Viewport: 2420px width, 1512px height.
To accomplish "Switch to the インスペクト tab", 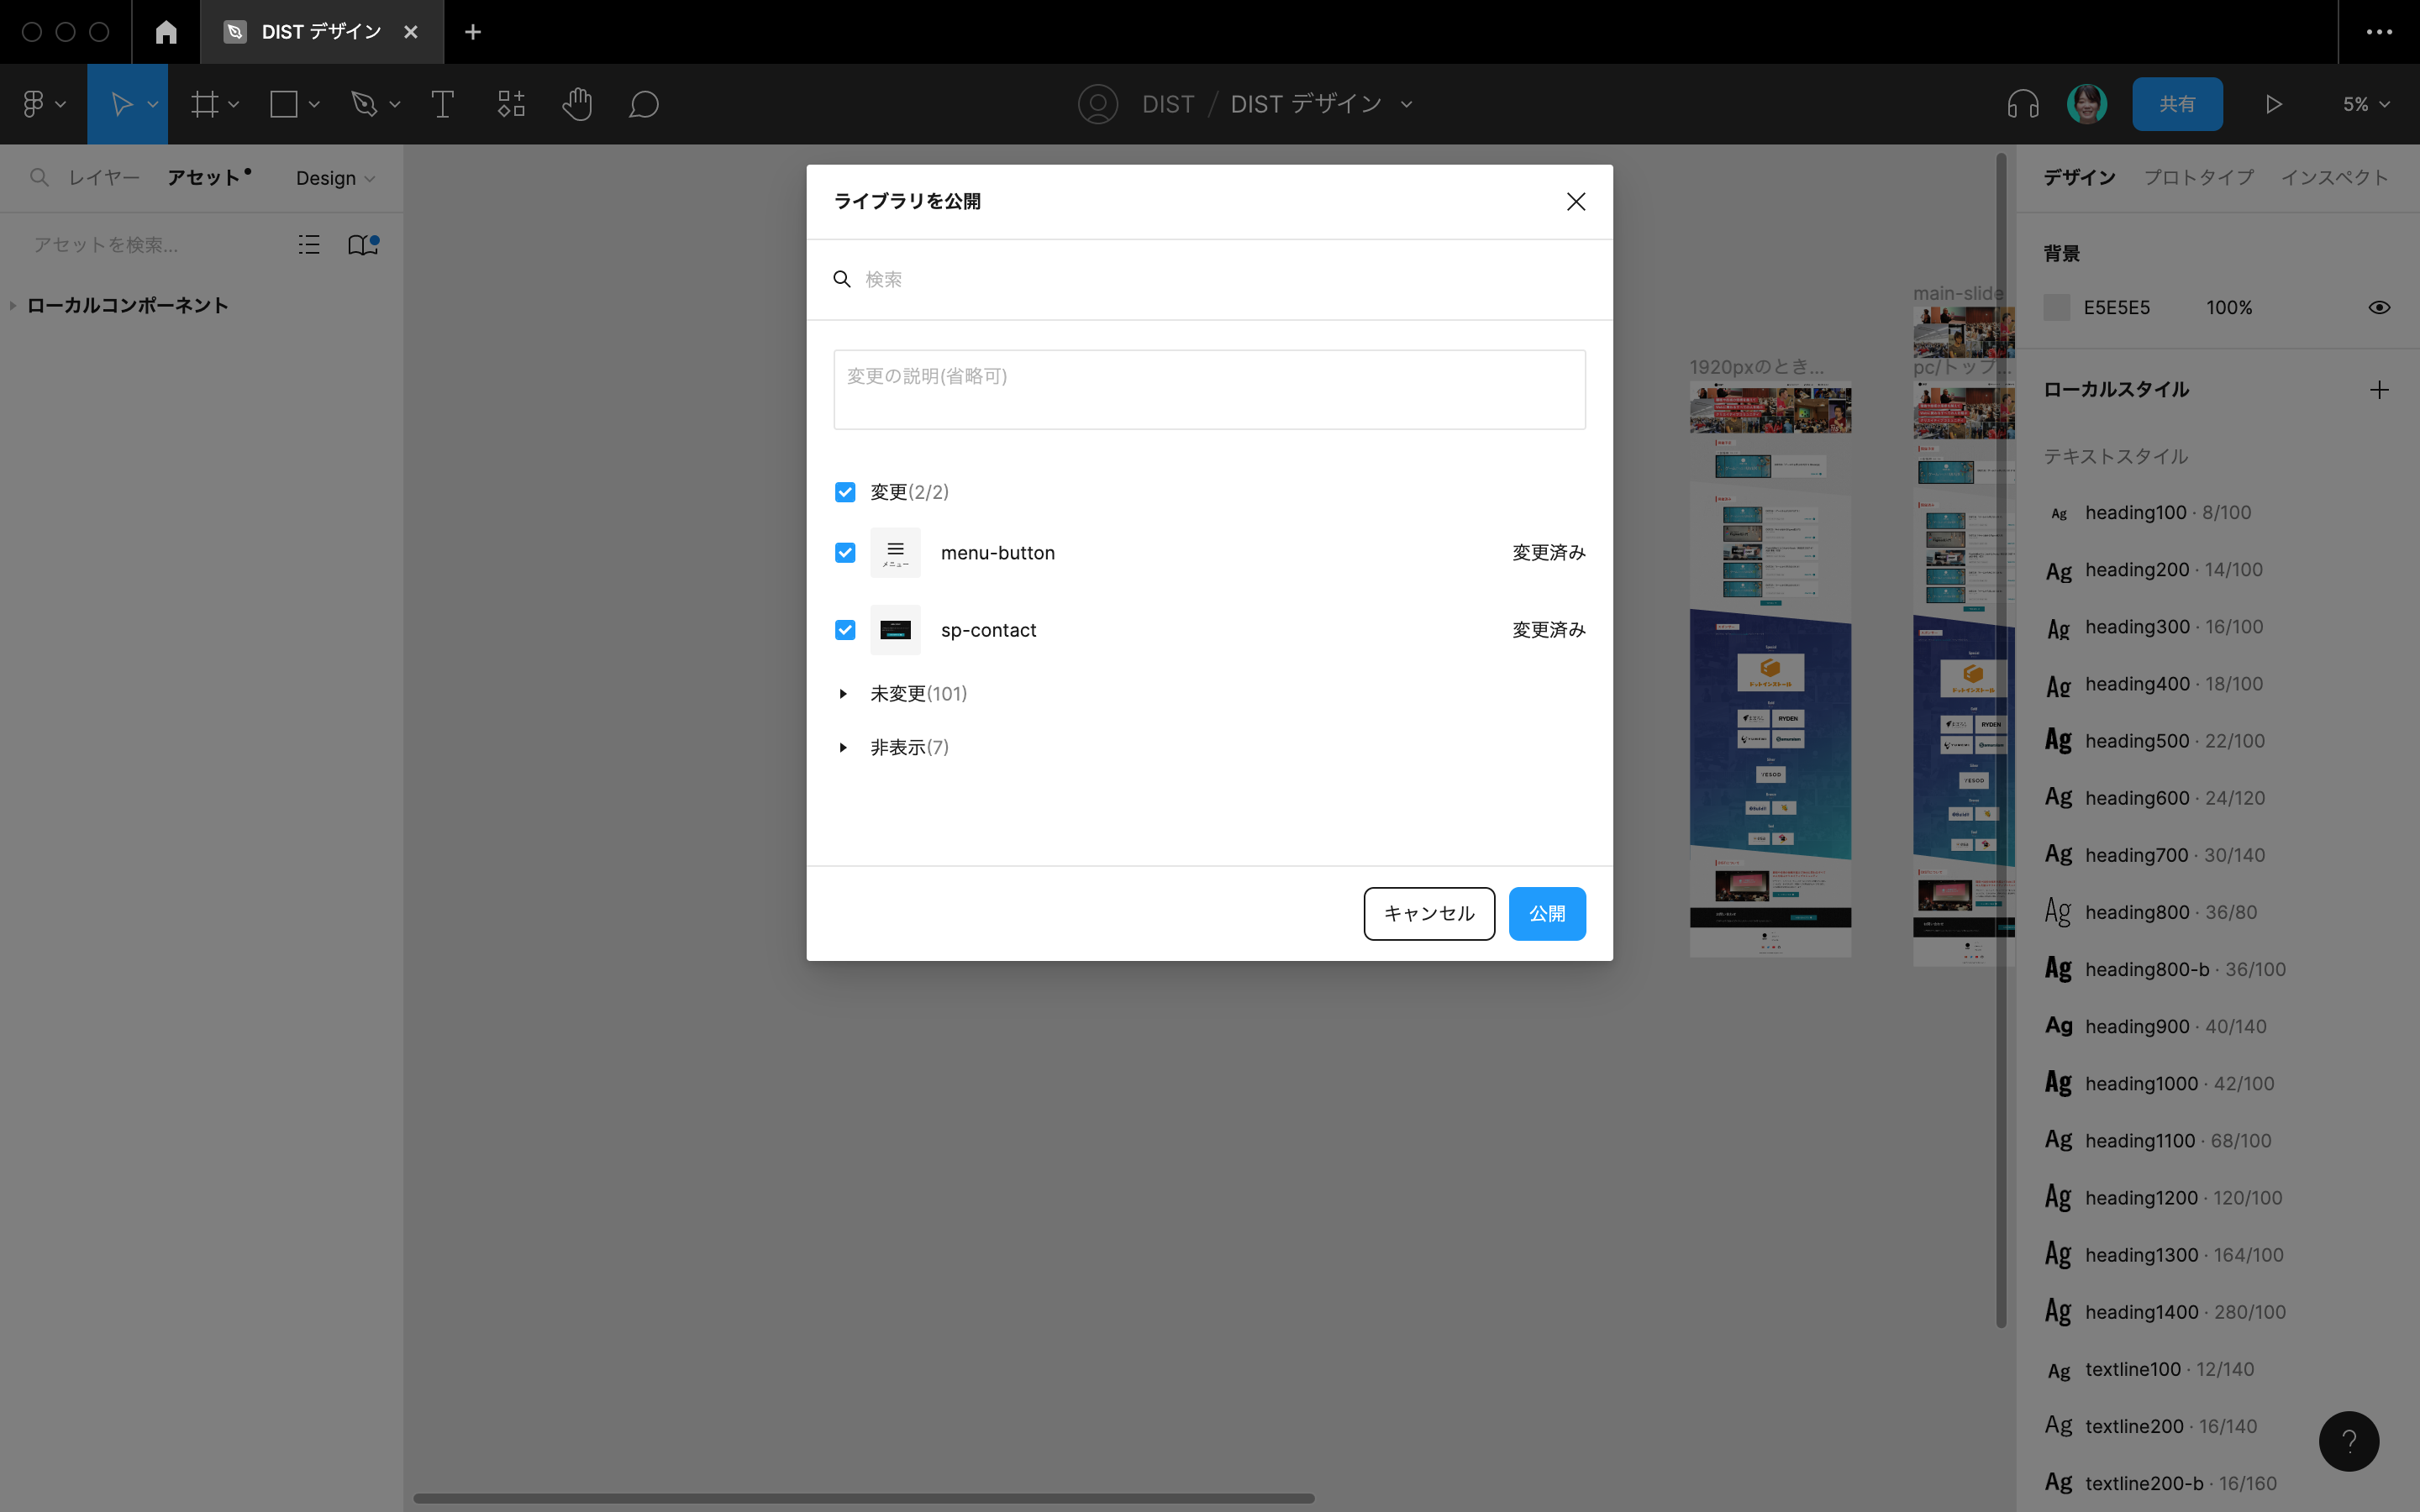I will coord(2334,177).
